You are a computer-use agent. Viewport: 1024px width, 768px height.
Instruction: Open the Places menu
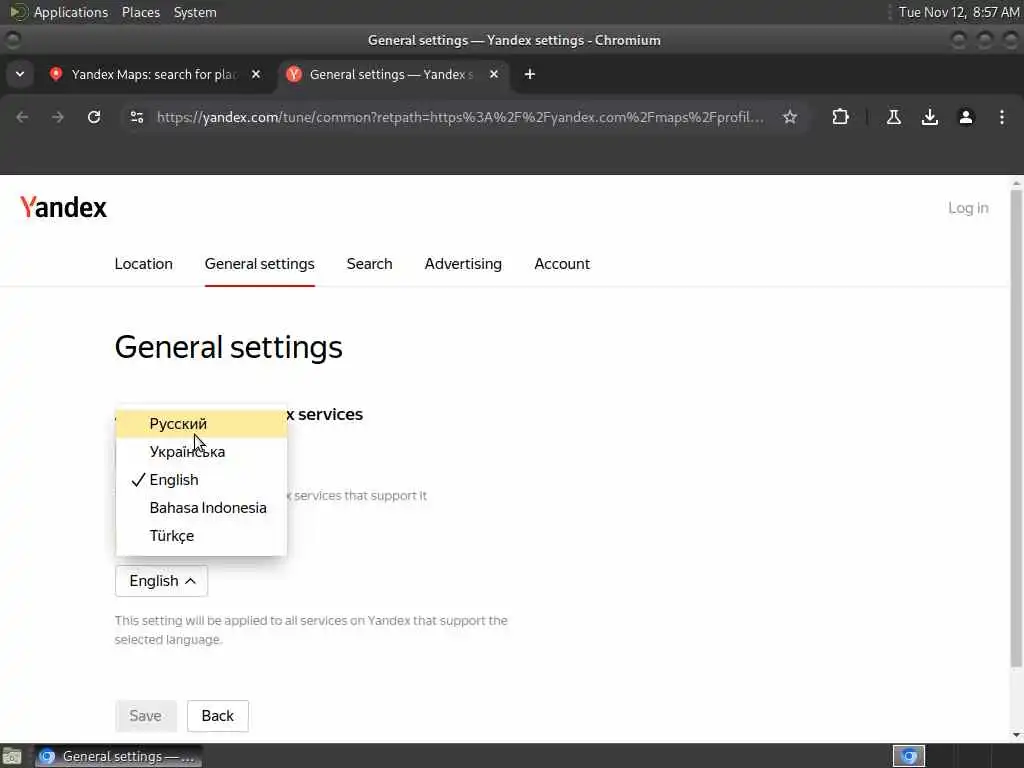point(141,12)
